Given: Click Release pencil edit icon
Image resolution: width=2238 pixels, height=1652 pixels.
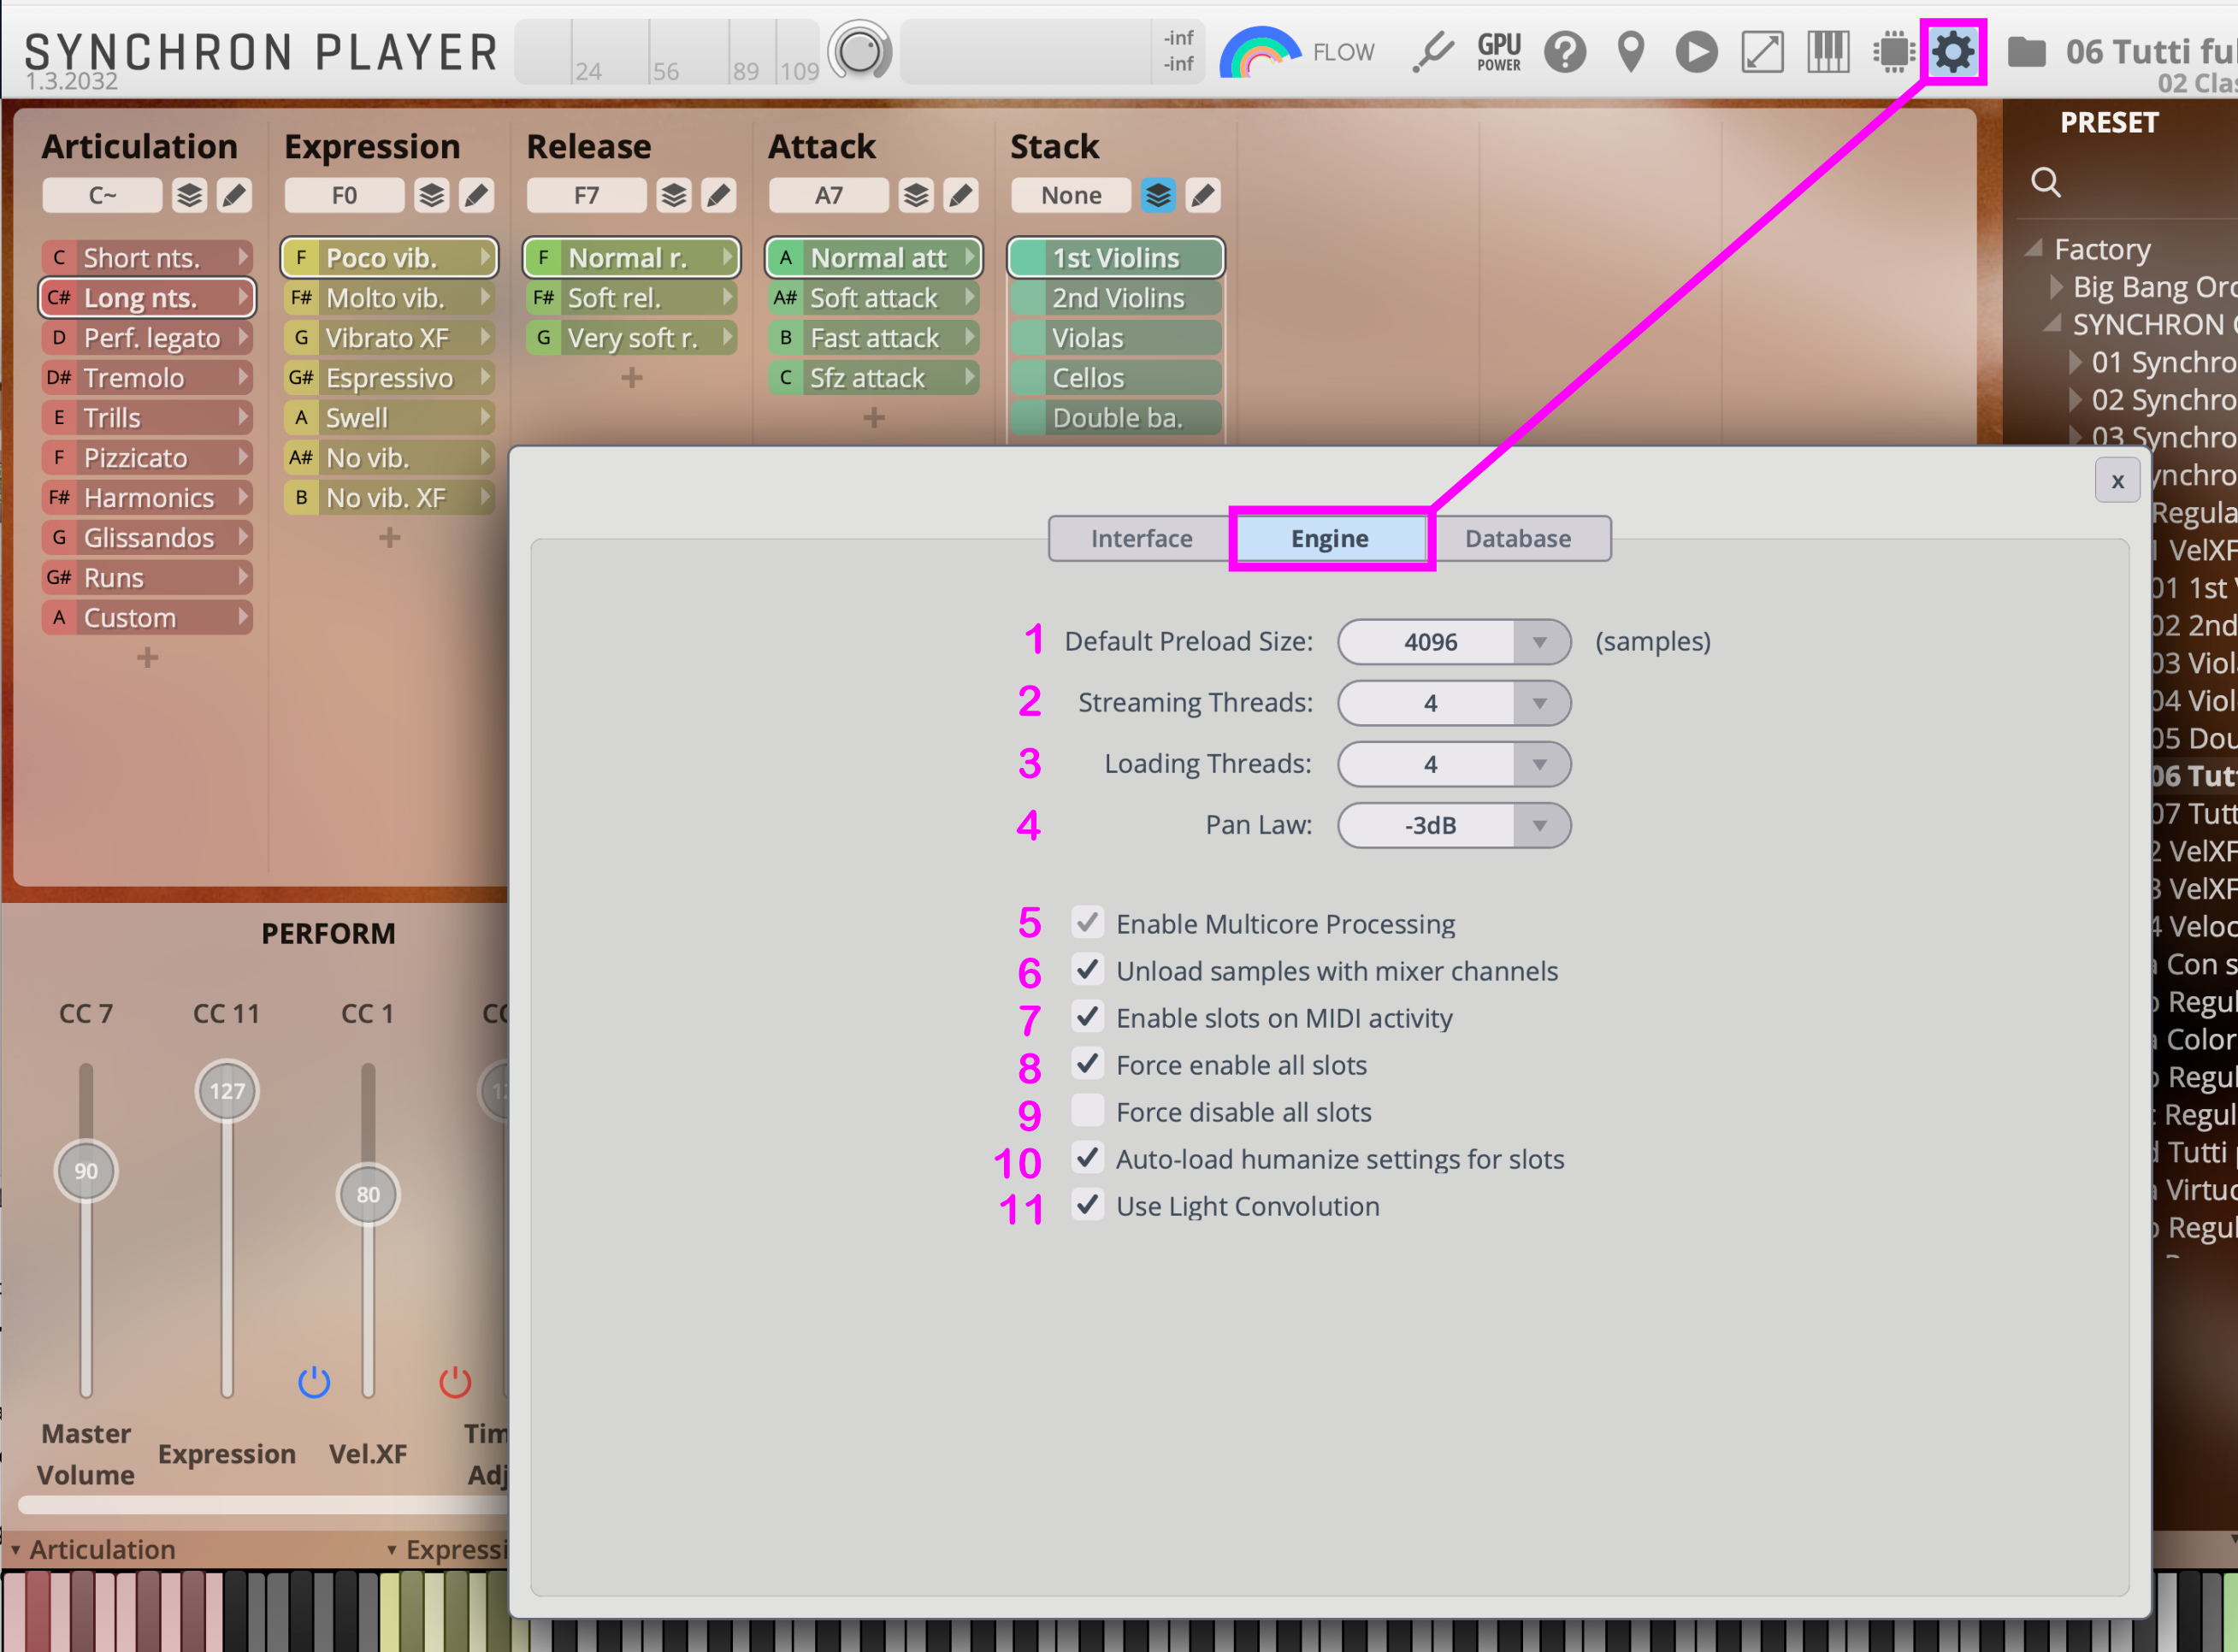Looking at the screenshot, I should (x=718, y=195).
